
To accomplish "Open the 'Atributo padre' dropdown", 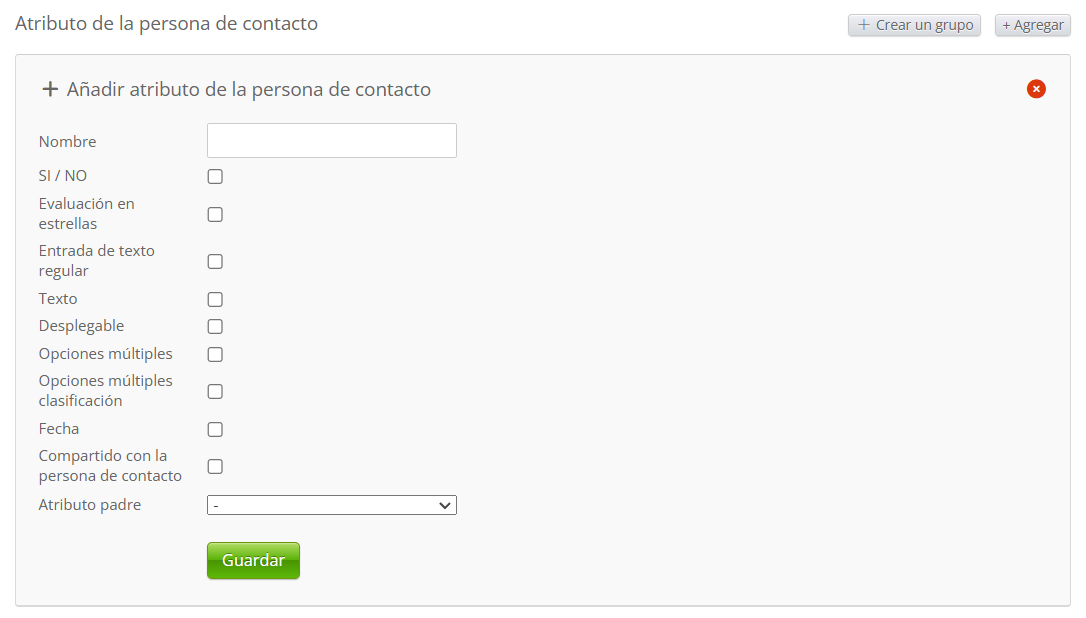I will pyautogui.click(x=331, y=505).
